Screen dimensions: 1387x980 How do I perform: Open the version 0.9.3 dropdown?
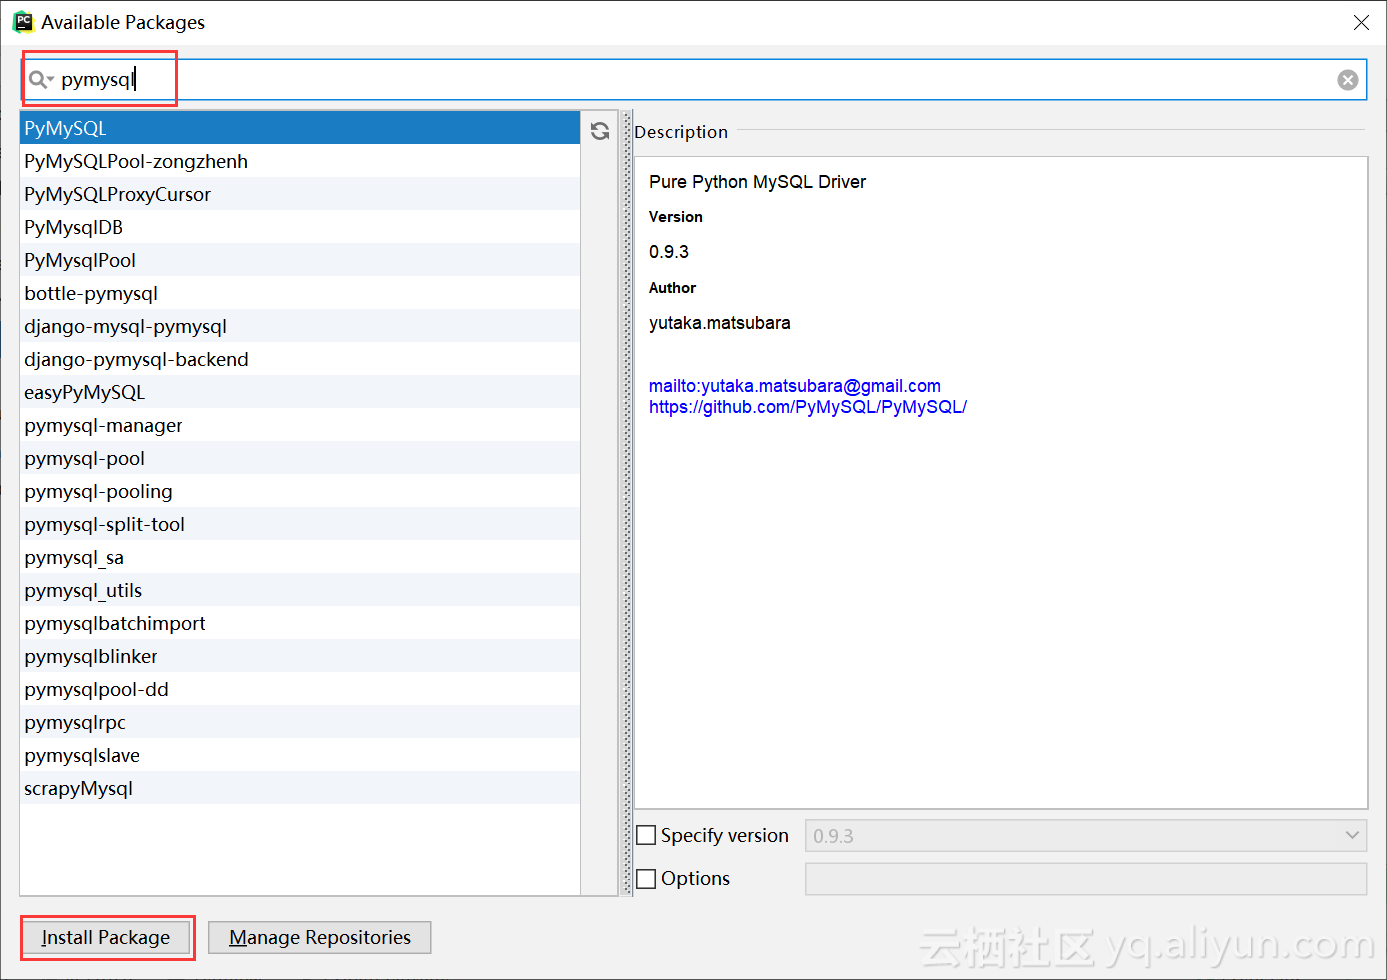(1086, 835)
